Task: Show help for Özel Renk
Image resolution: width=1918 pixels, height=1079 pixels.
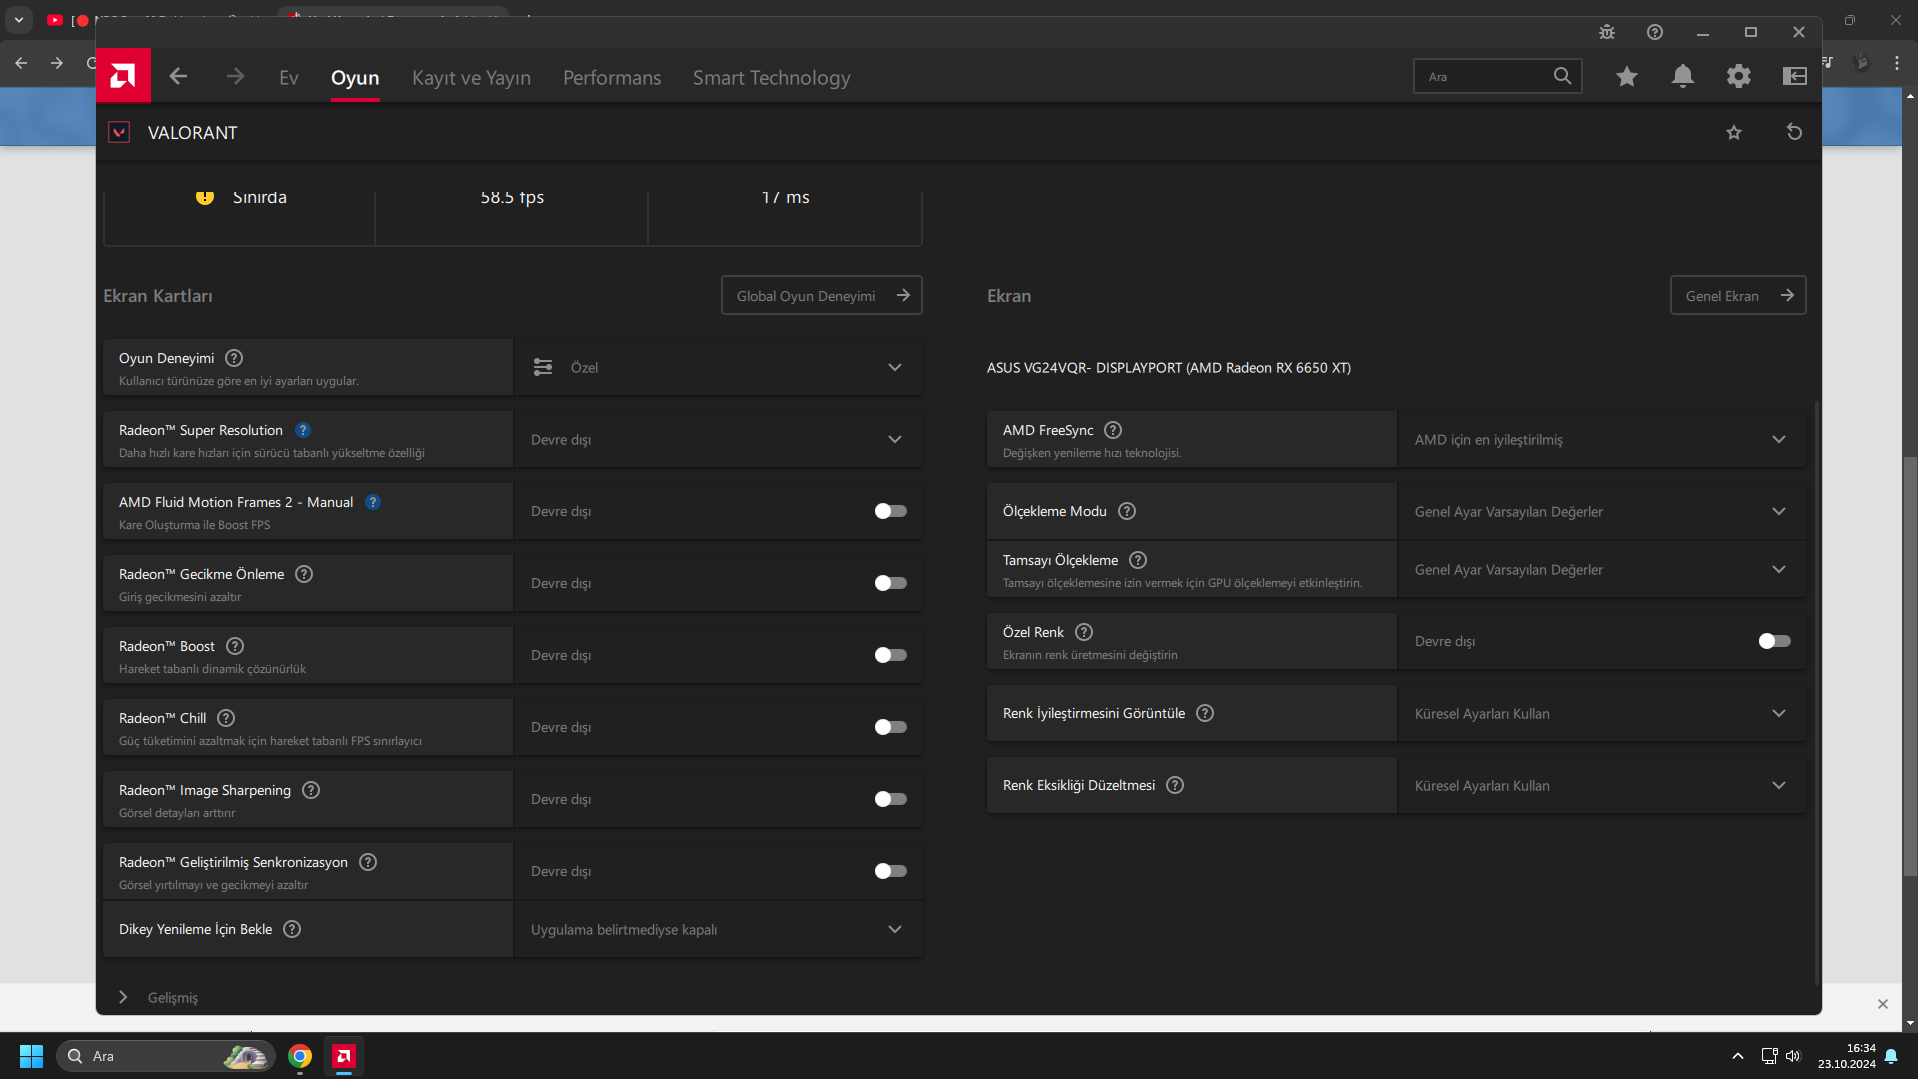Action: (x=1084, y=632)
